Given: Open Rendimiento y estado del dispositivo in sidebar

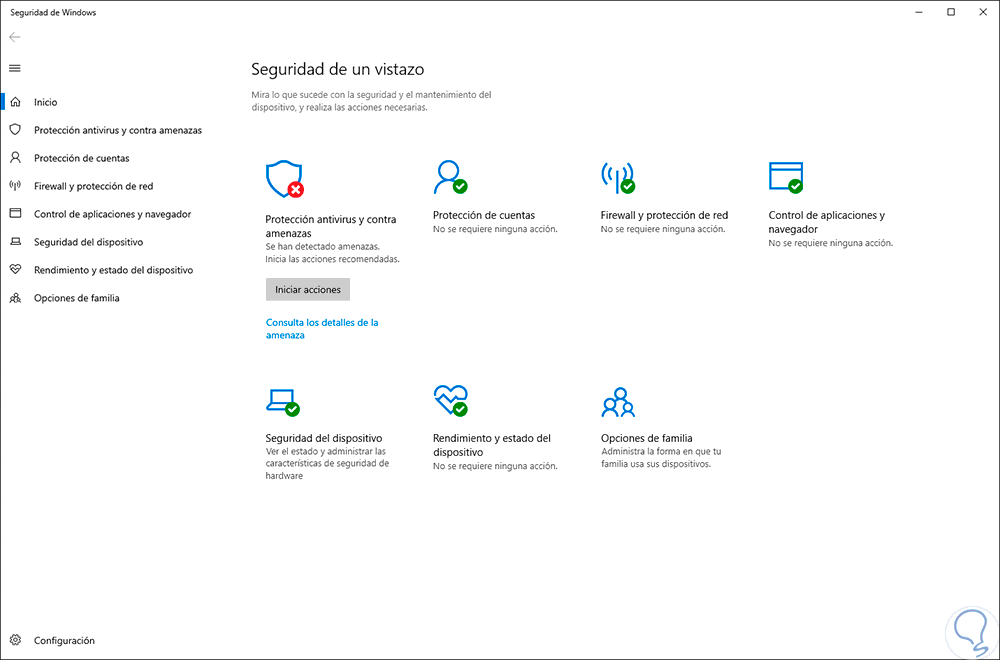Looking at the screenshot, I should [x=114, y=270].
